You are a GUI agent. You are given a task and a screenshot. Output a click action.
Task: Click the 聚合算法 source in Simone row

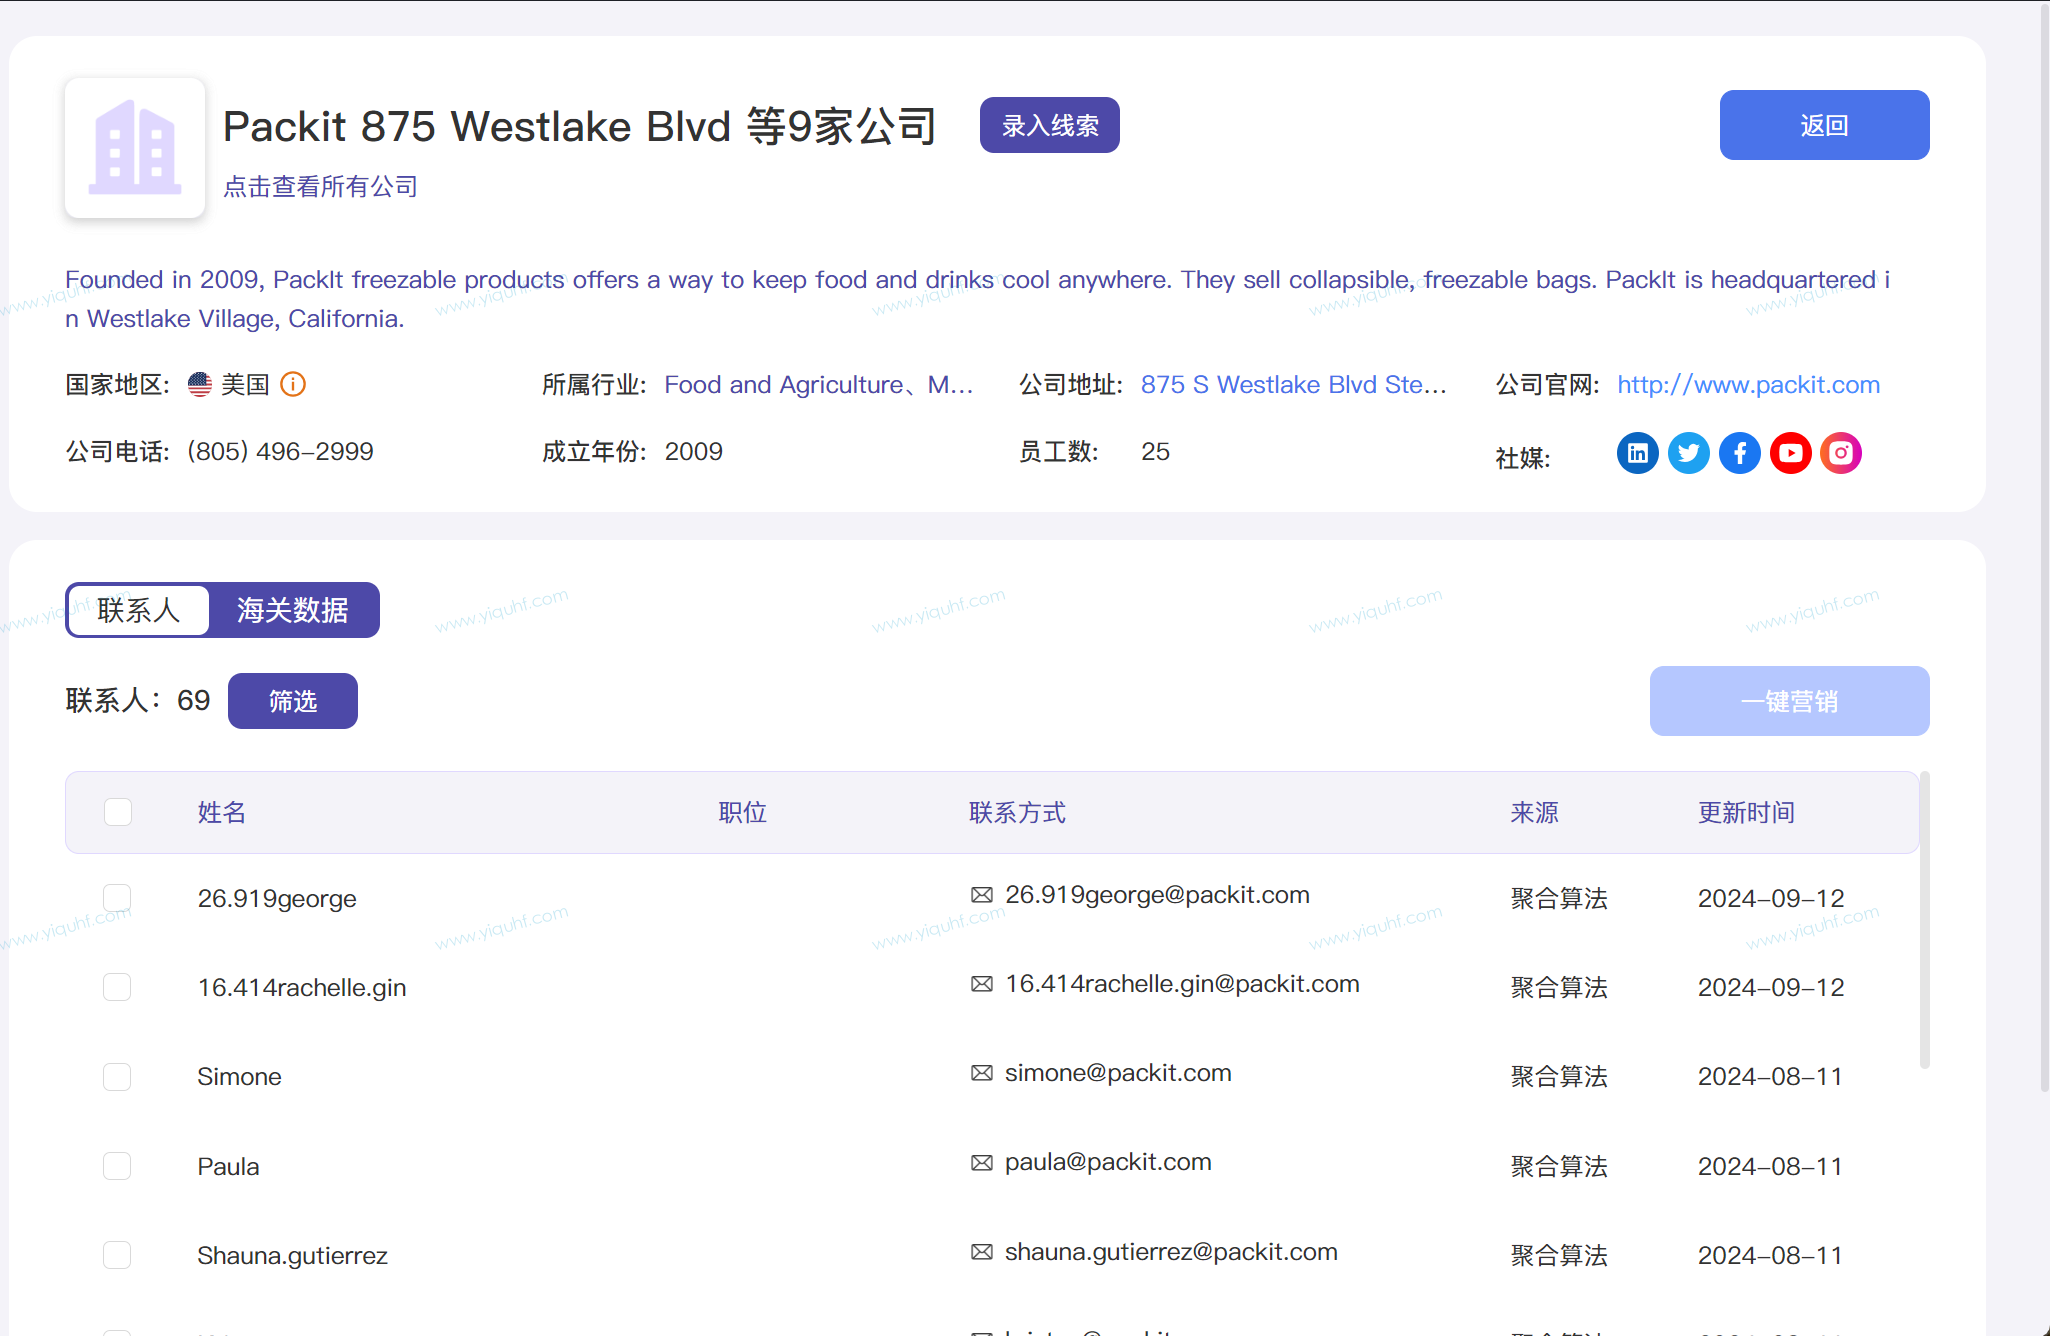click(1559, 1077)
